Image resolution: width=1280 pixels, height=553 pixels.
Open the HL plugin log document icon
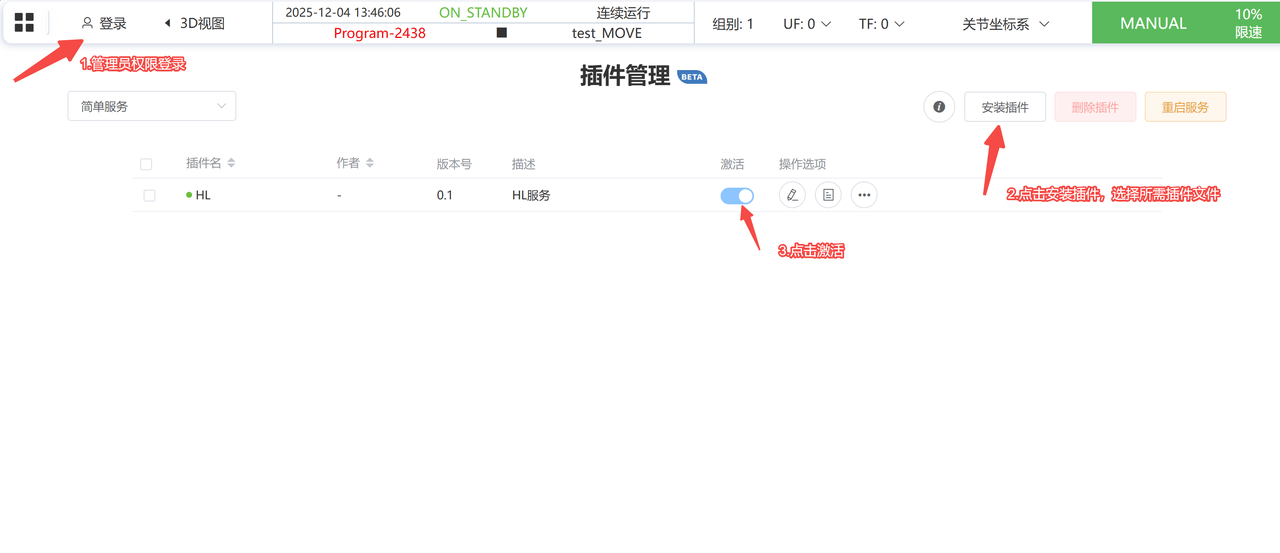pos(828,195)
